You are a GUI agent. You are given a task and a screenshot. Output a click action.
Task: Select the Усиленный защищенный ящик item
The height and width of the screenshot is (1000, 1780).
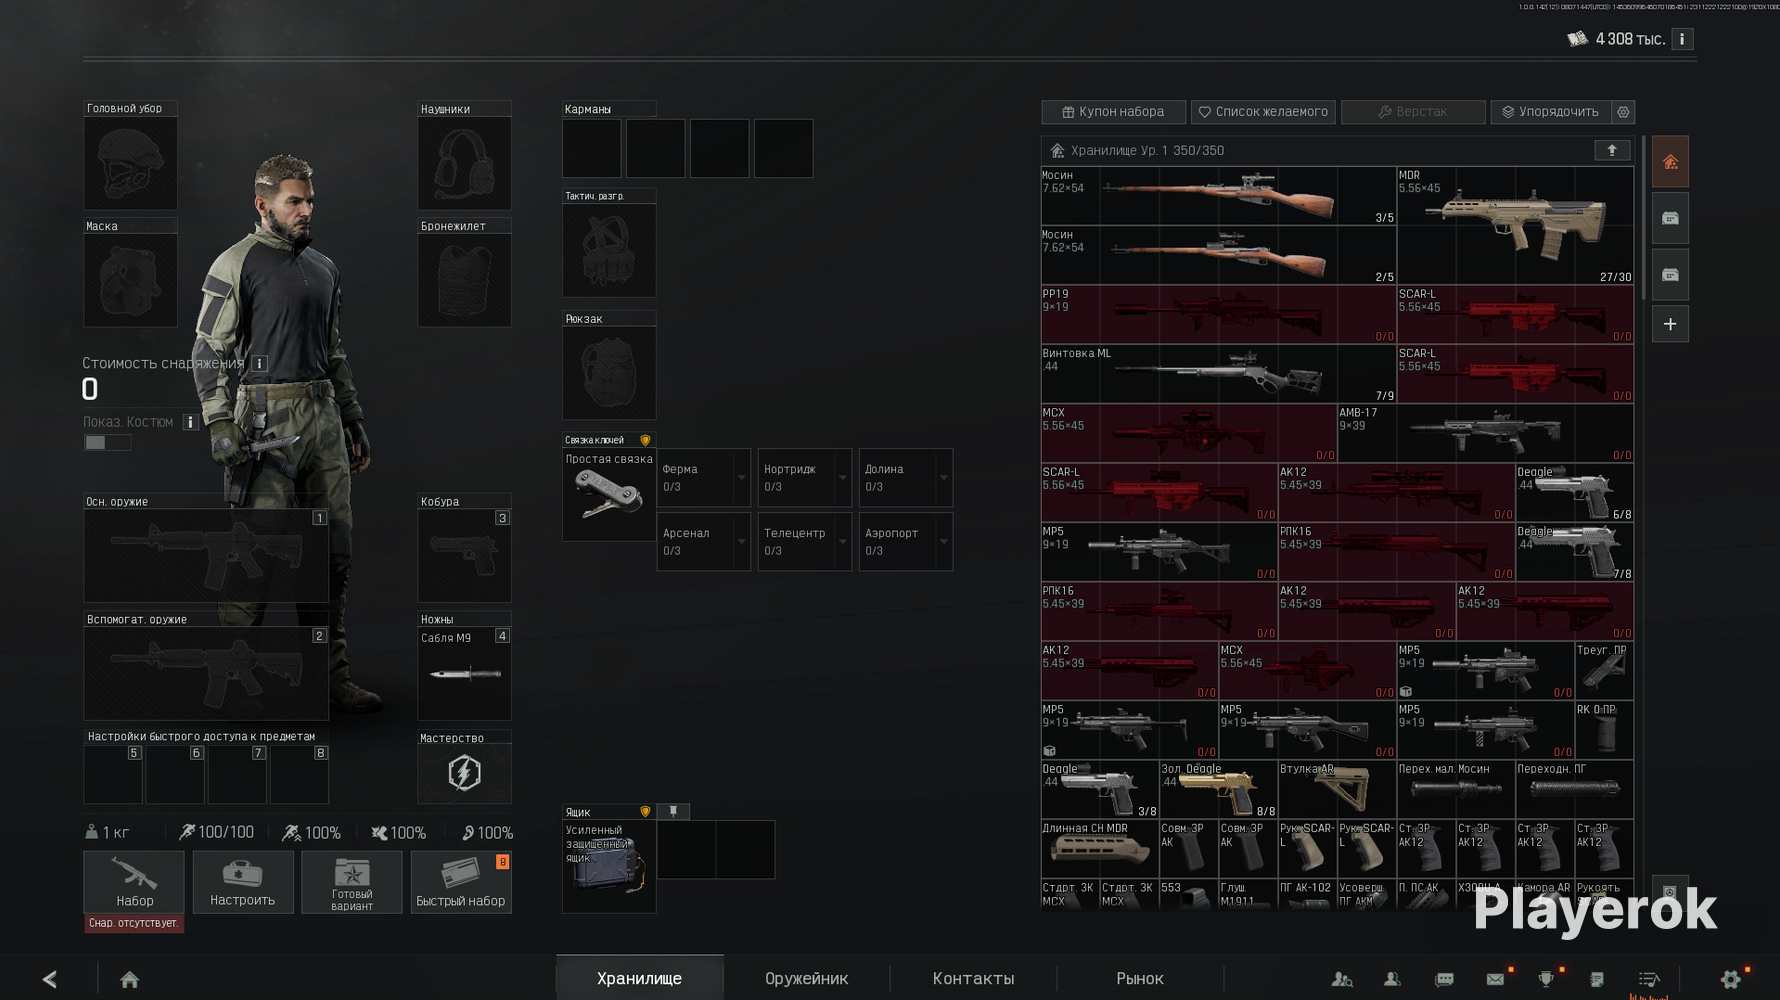pyautogui.click(x=609, y=866)
